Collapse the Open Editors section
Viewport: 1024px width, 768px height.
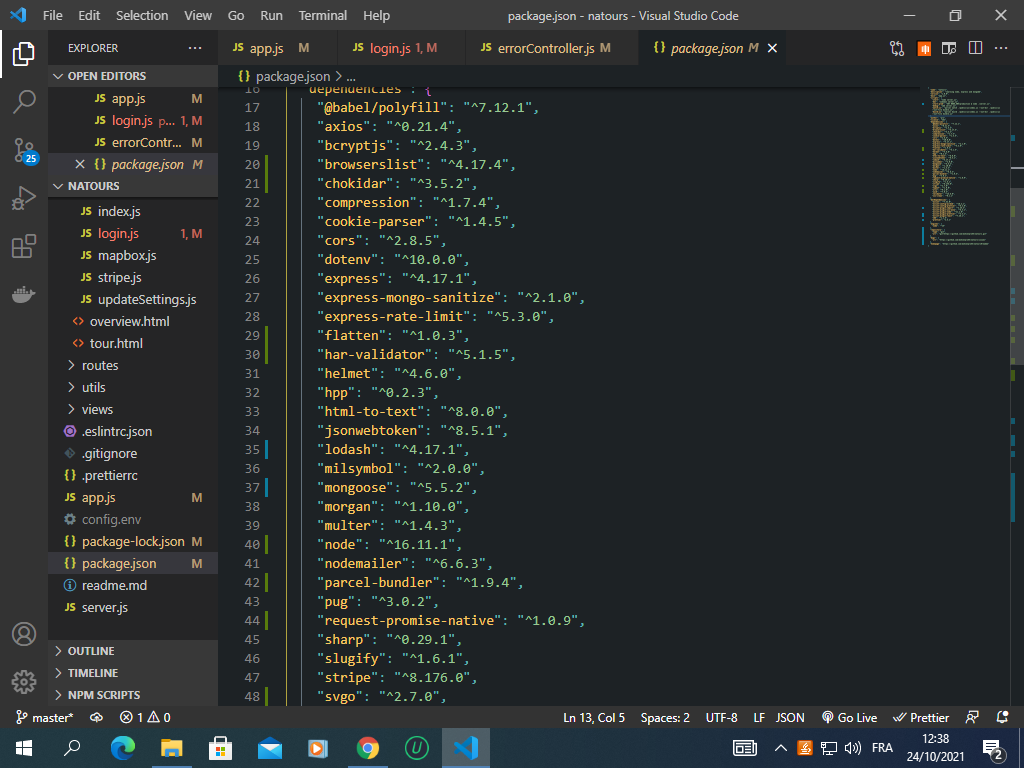tap(133, 76)
